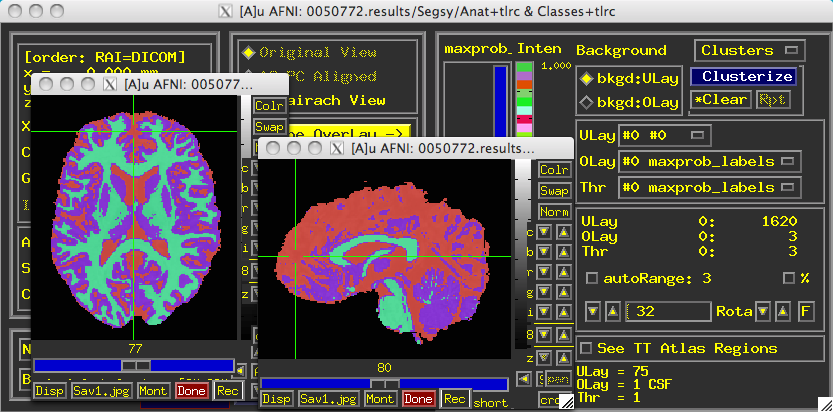Screen dimensions: 833x412
Task: Click Swap in the axial viewer
Action: coord(270,127)
